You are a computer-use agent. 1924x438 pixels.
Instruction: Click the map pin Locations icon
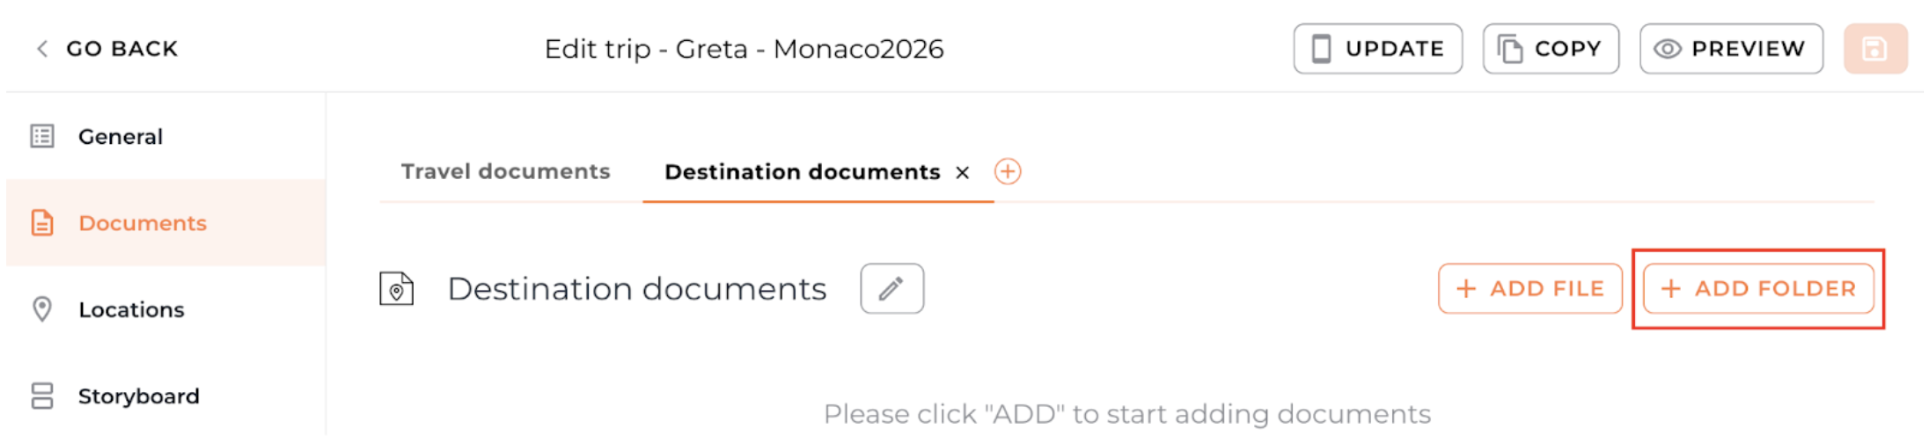pyautogui.click(x=42, y=309)
